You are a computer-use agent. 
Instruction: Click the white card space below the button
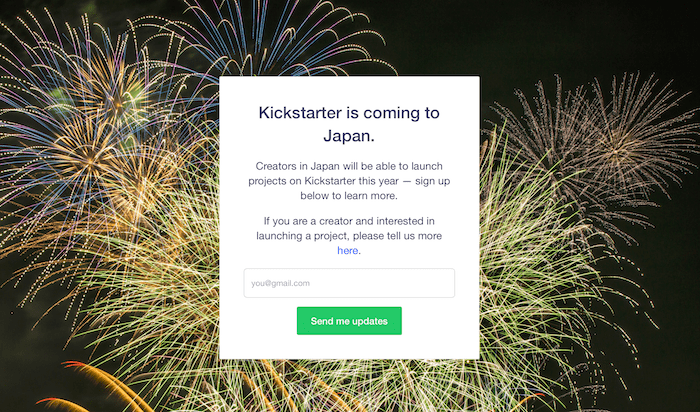point(349,347)
